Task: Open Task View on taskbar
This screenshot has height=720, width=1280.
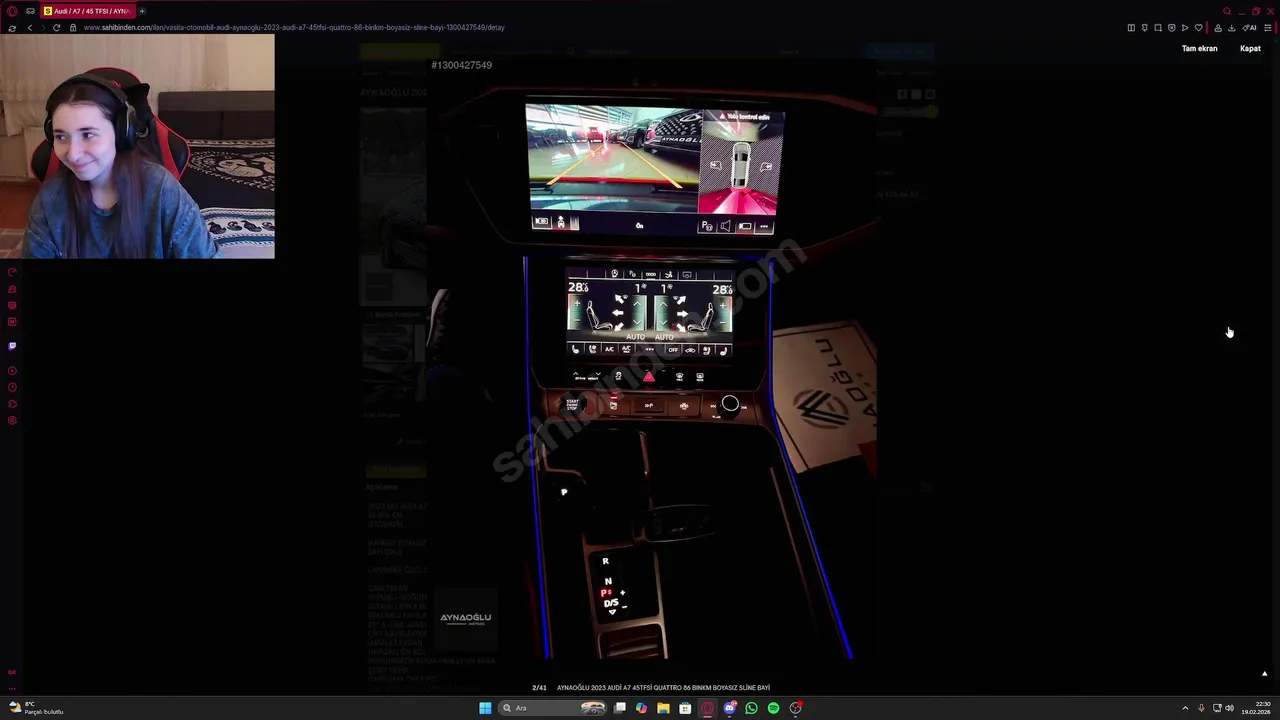Action: click(620, 708)
